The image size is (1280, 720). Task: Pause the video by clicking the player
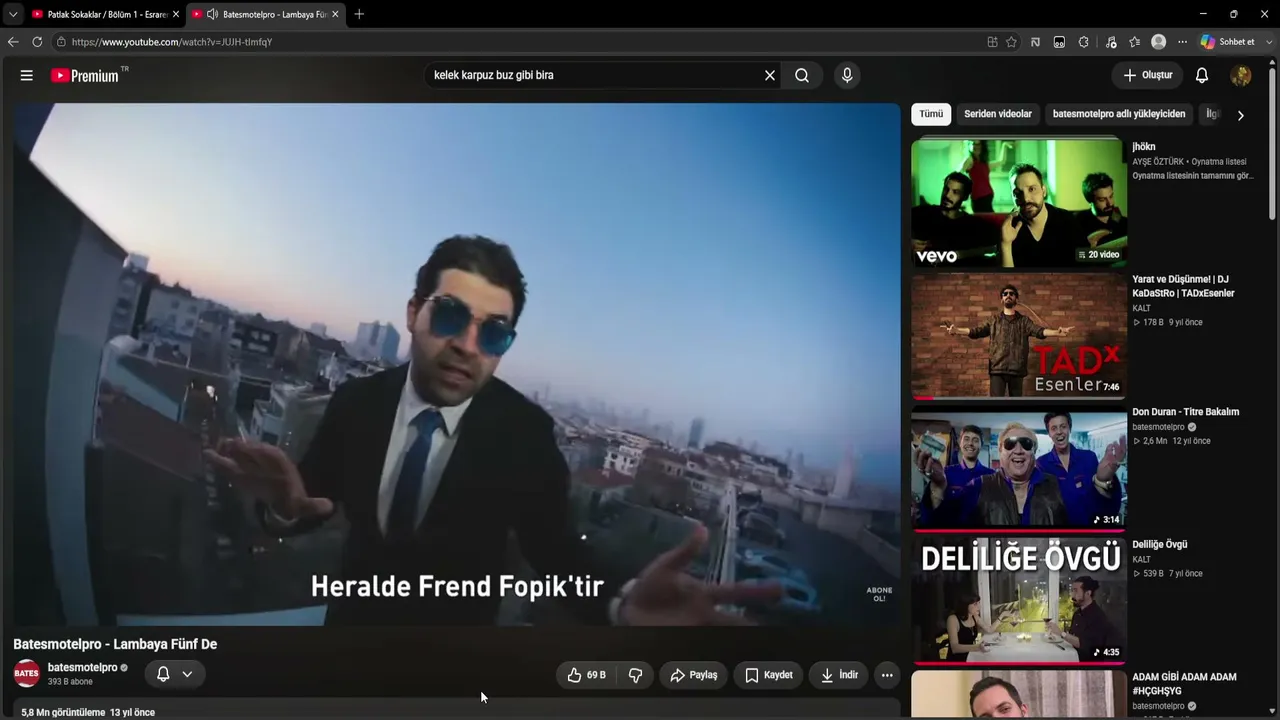(x=457, y=365)
